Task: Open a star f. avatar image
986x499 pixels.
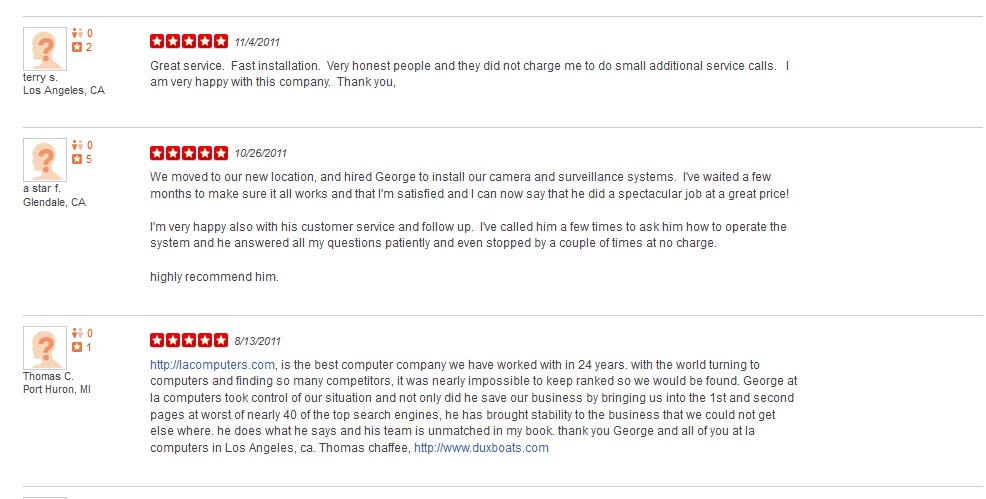Action: [45, 160]
